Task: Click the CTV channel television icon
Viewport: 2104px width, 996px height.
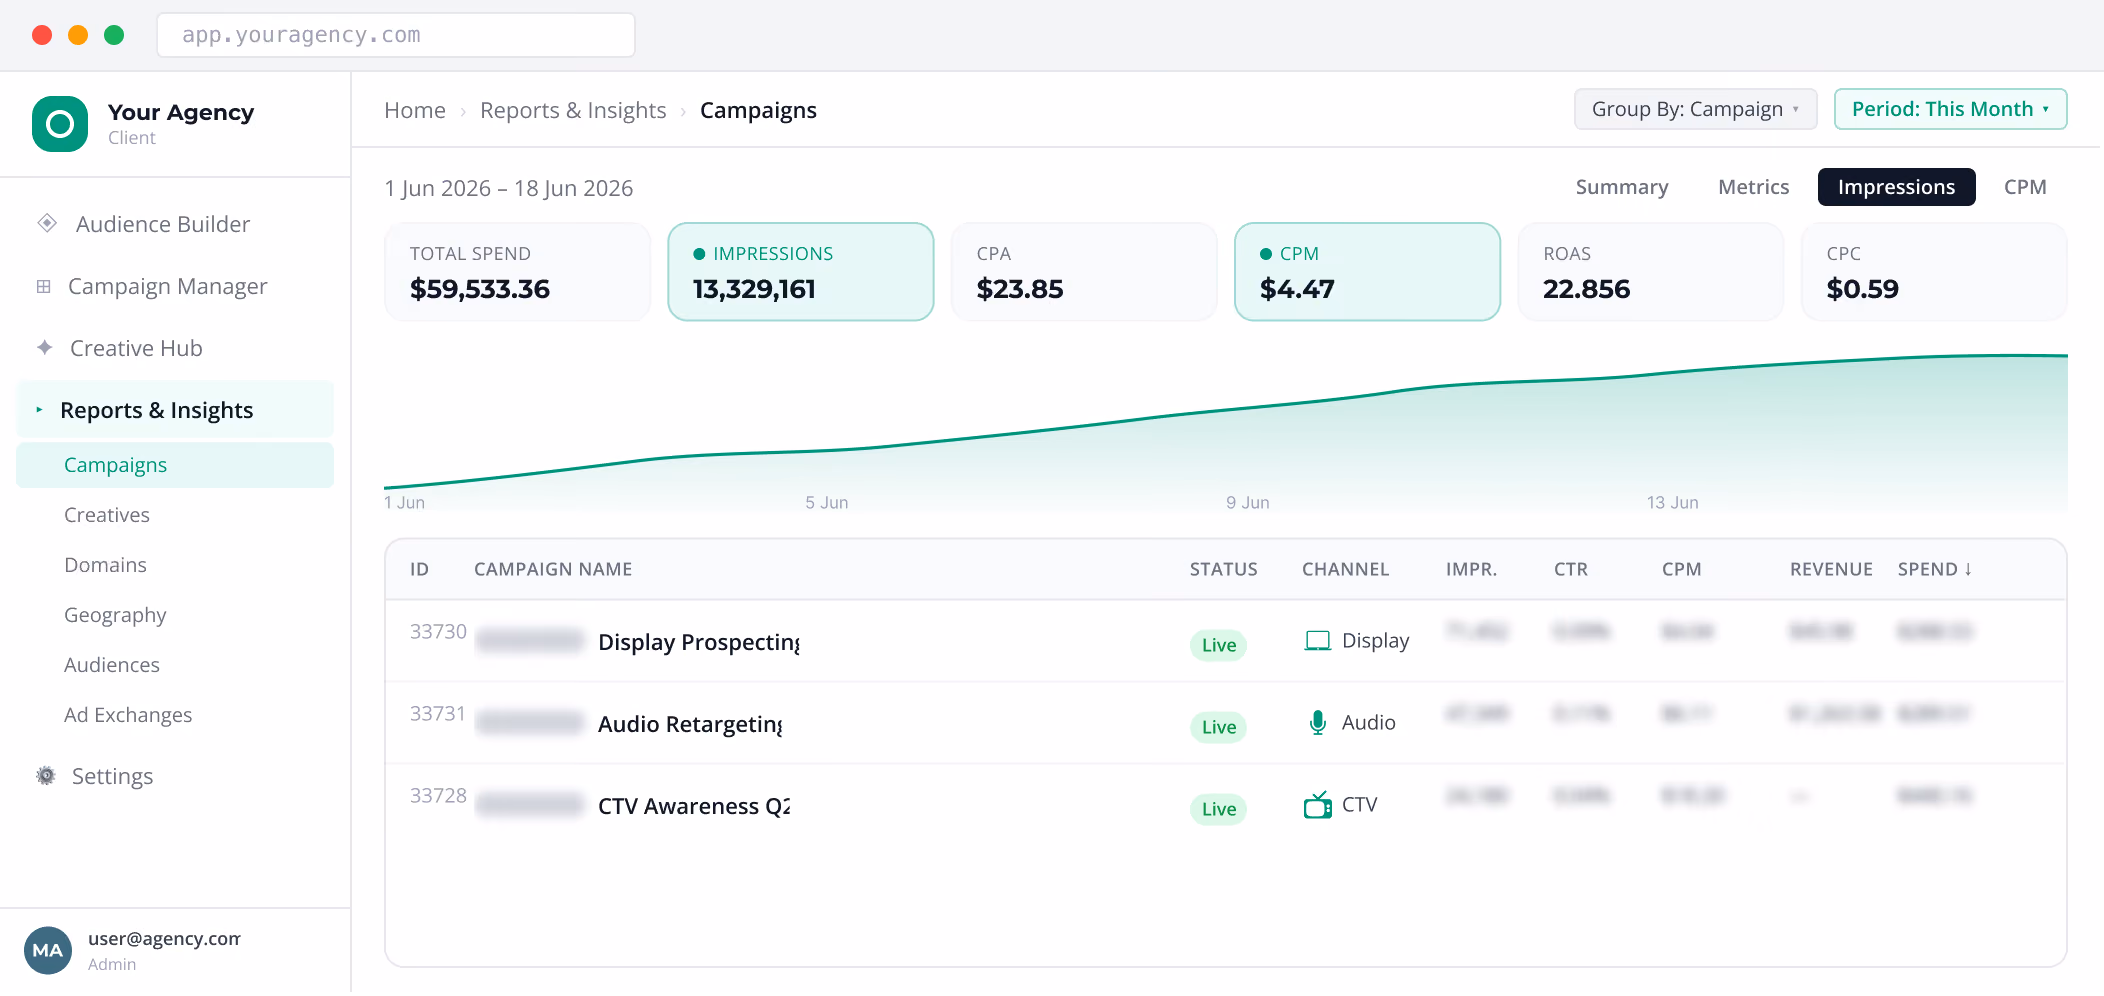Action: click(x=1318, y=804)
